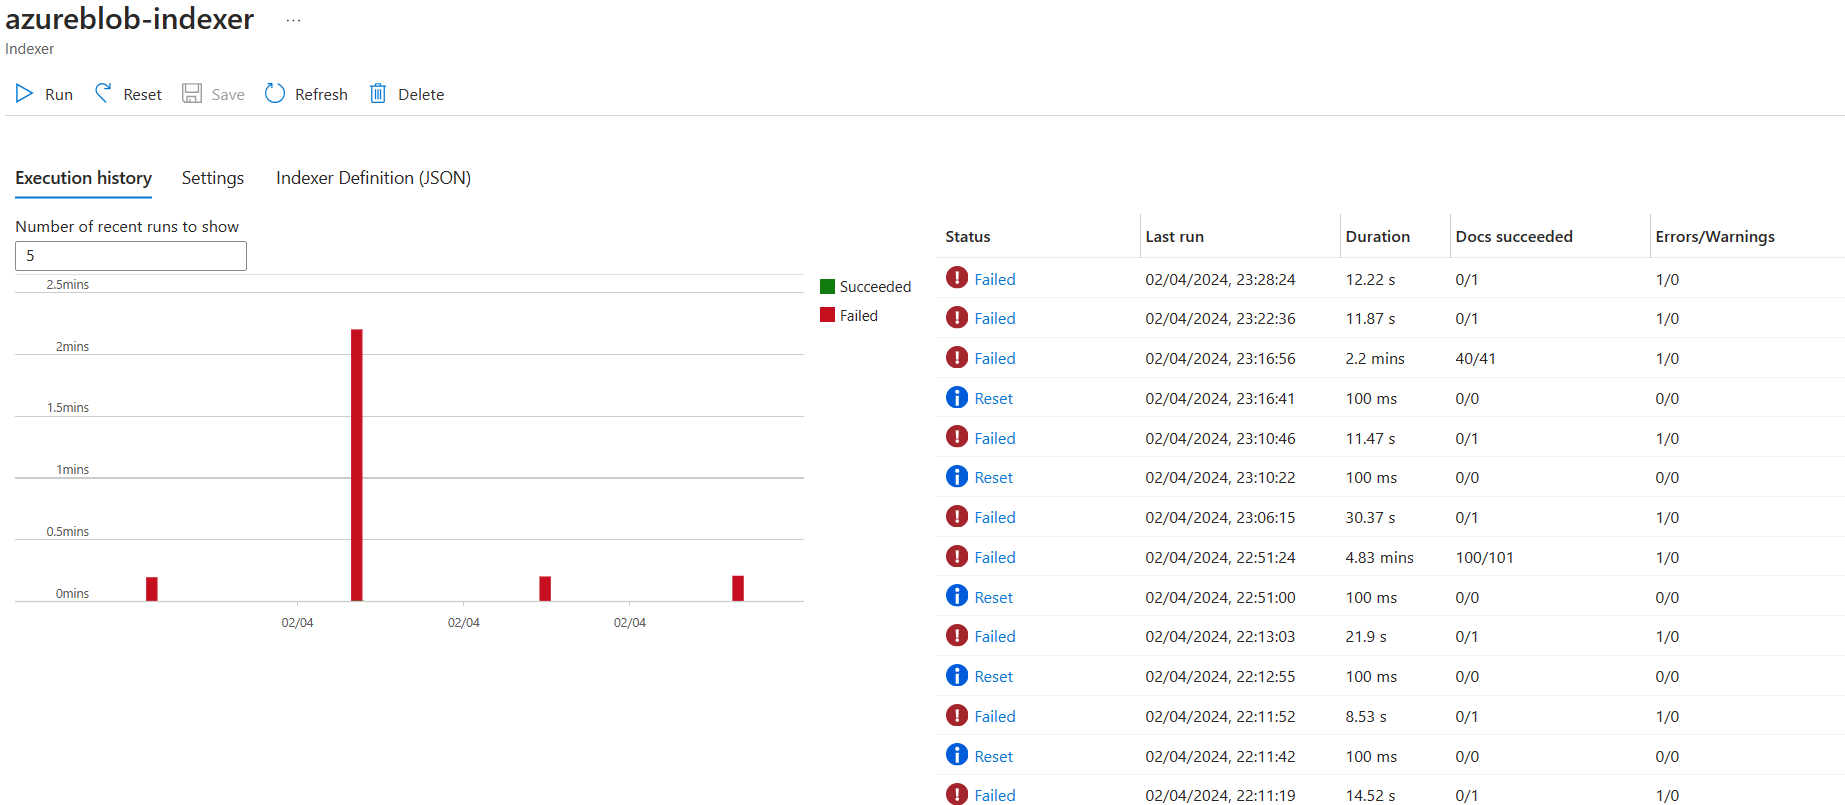
Task: Click failed status icon for 23:22:36 run
Action: click(x=957, y=317)
